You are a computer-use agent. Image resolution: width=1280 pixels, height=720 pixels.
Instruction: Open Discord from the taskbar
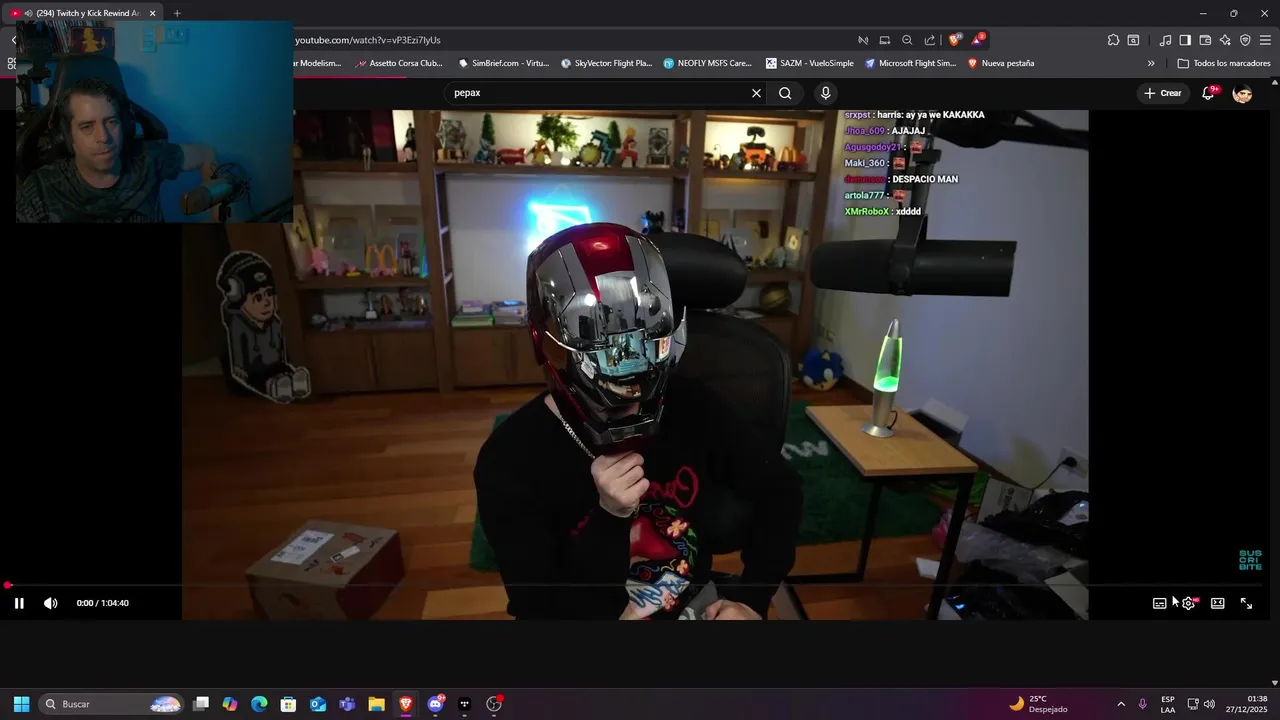(x=436, y=704)
